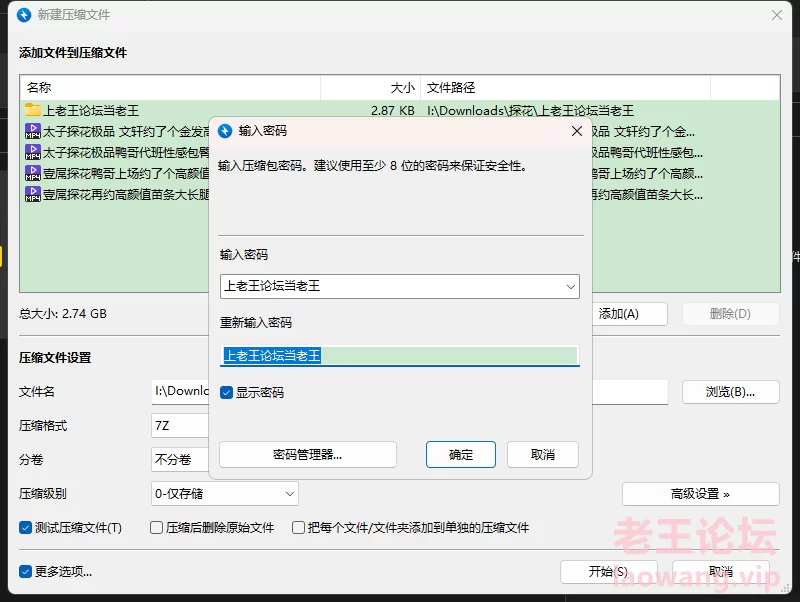Click the 开始(S) button
The image size is (800, 602).
coord(608,571)
